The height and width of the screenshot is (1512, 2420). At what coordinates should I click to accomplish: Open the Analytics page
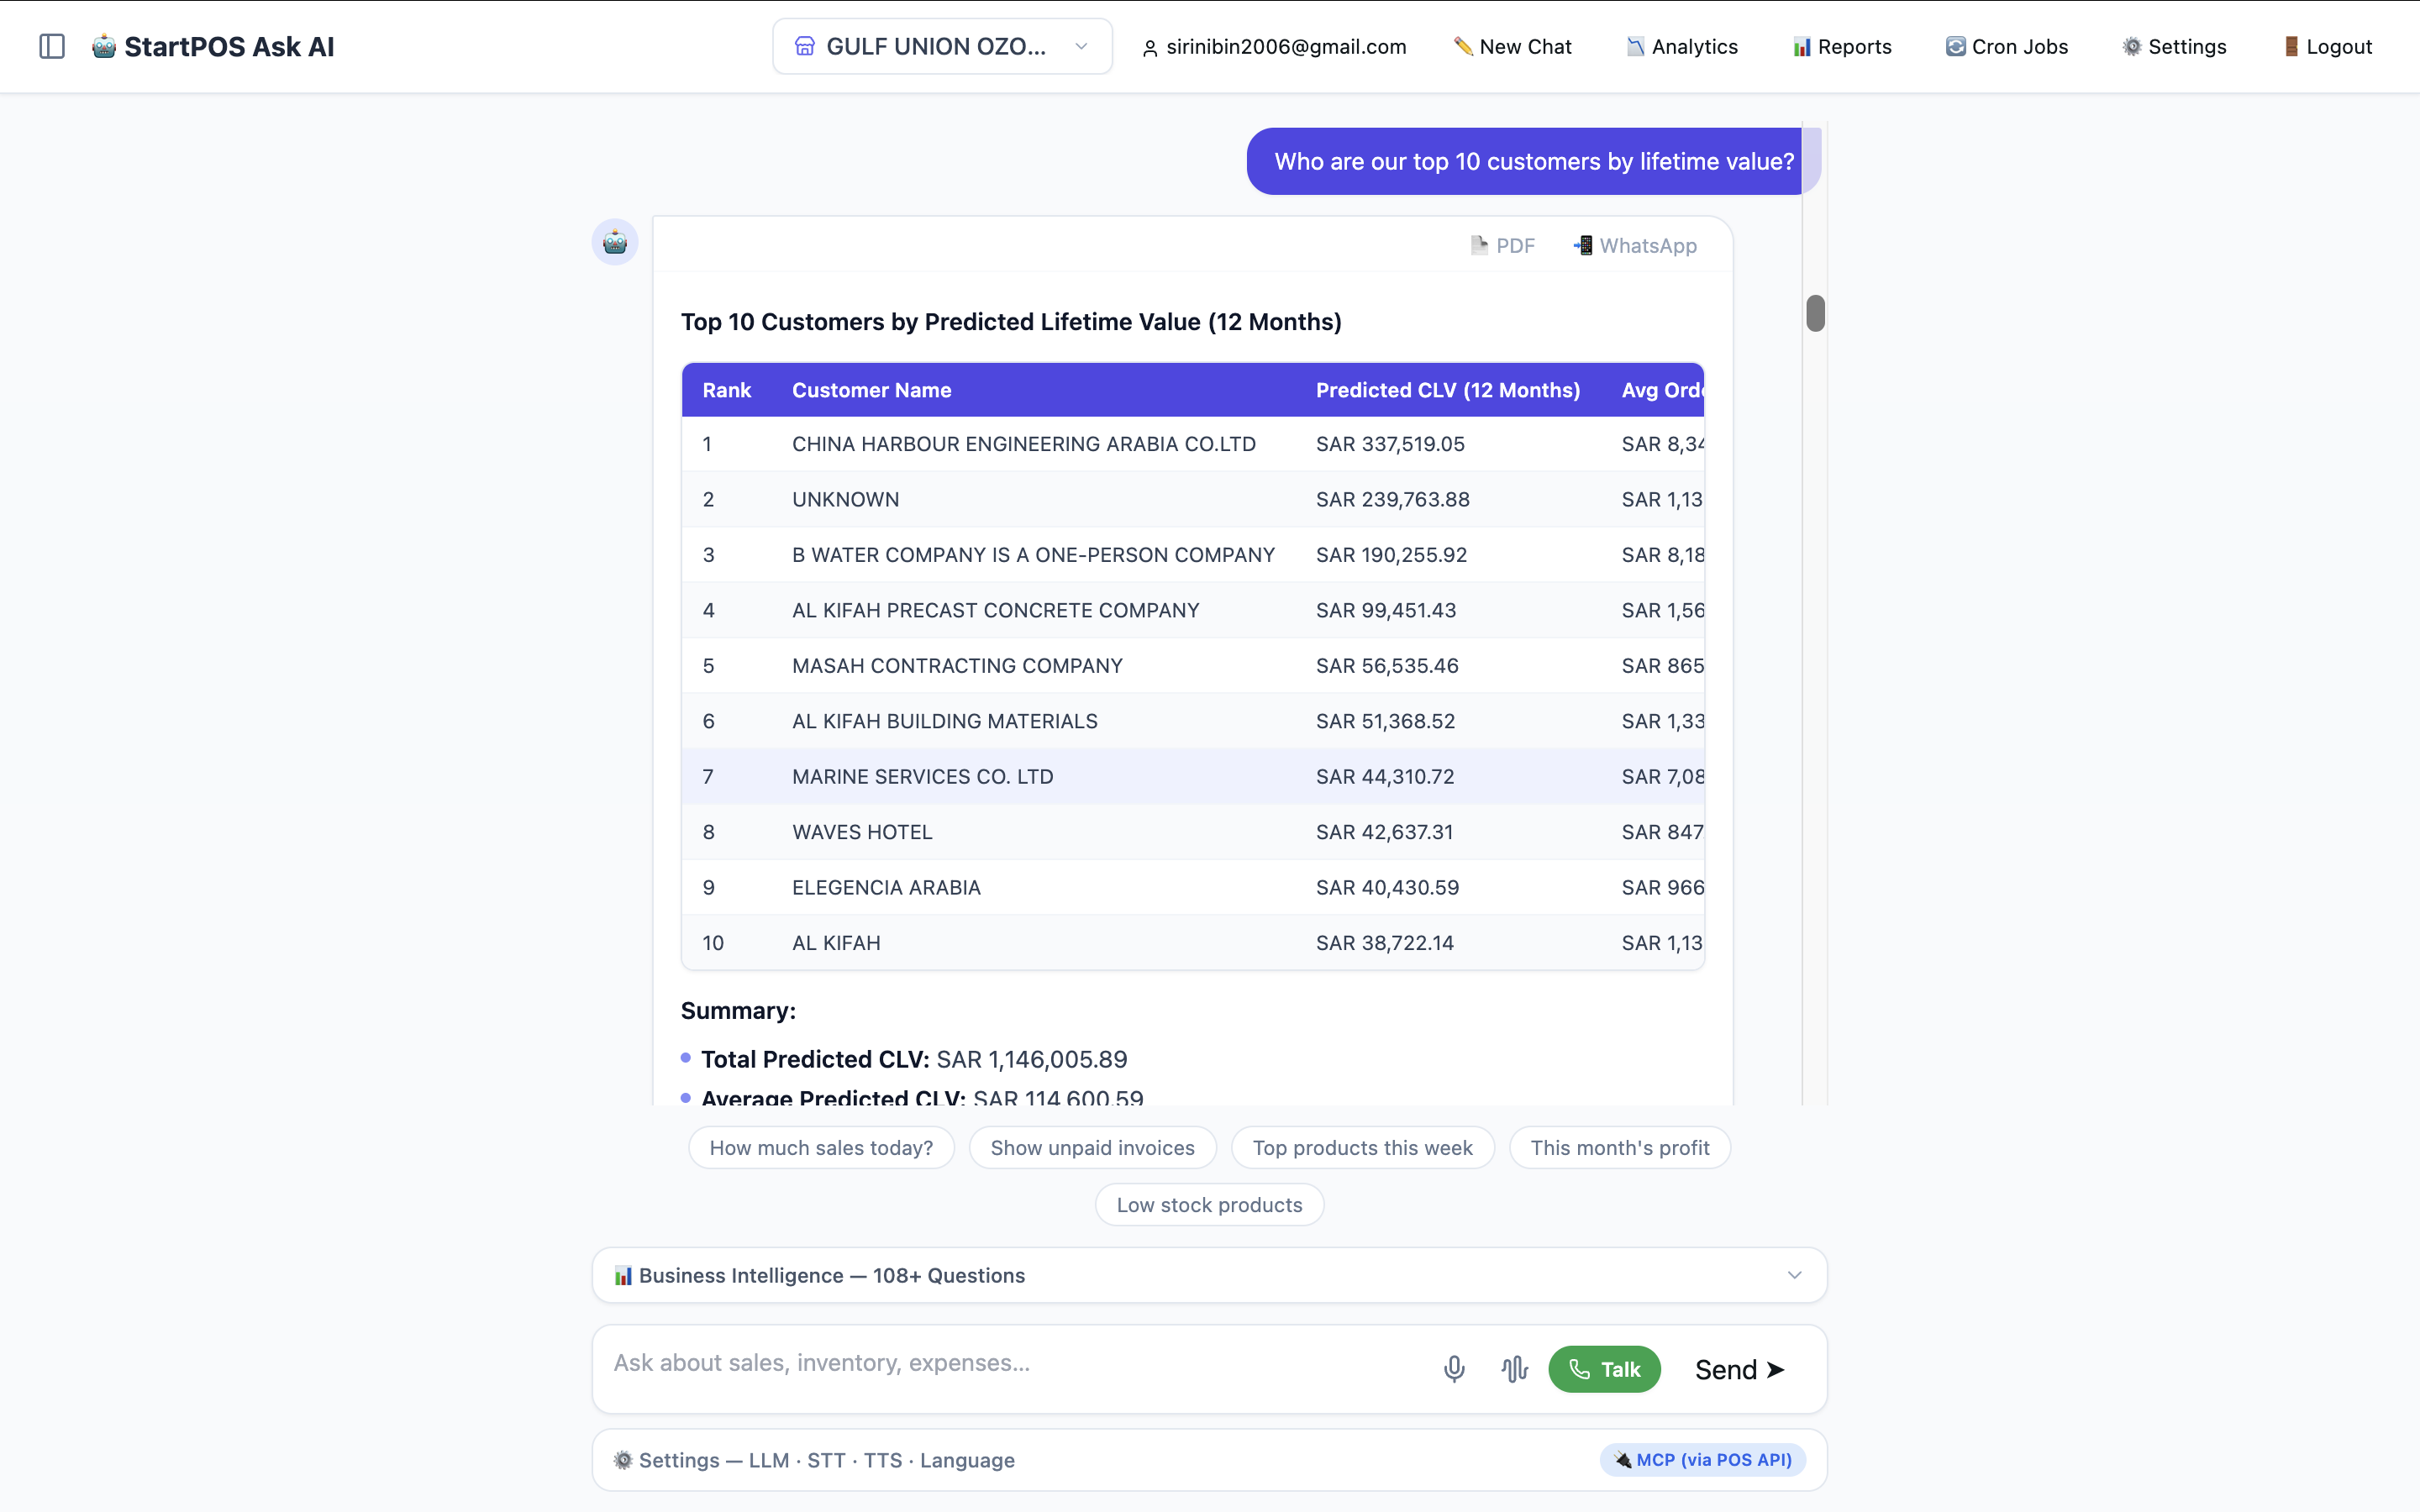(1682, 46)
